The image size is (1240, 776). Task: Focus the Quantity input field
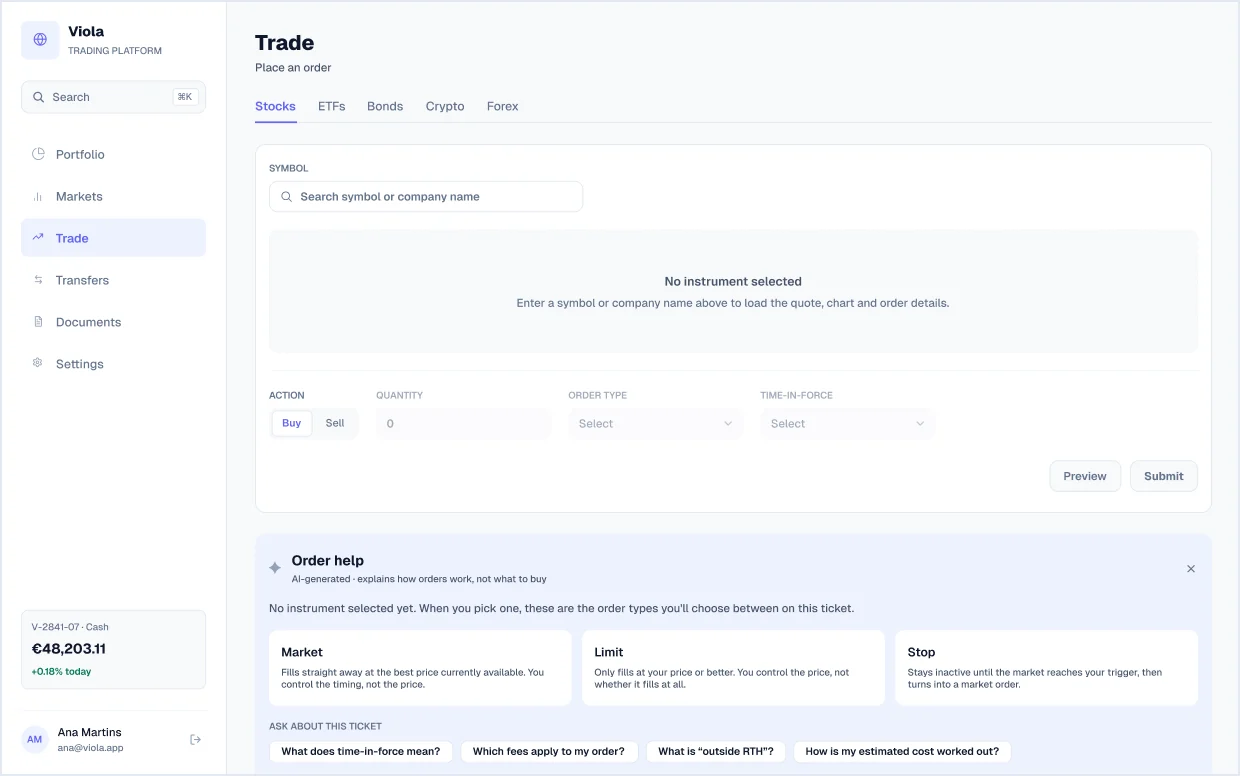click(464, 424)
